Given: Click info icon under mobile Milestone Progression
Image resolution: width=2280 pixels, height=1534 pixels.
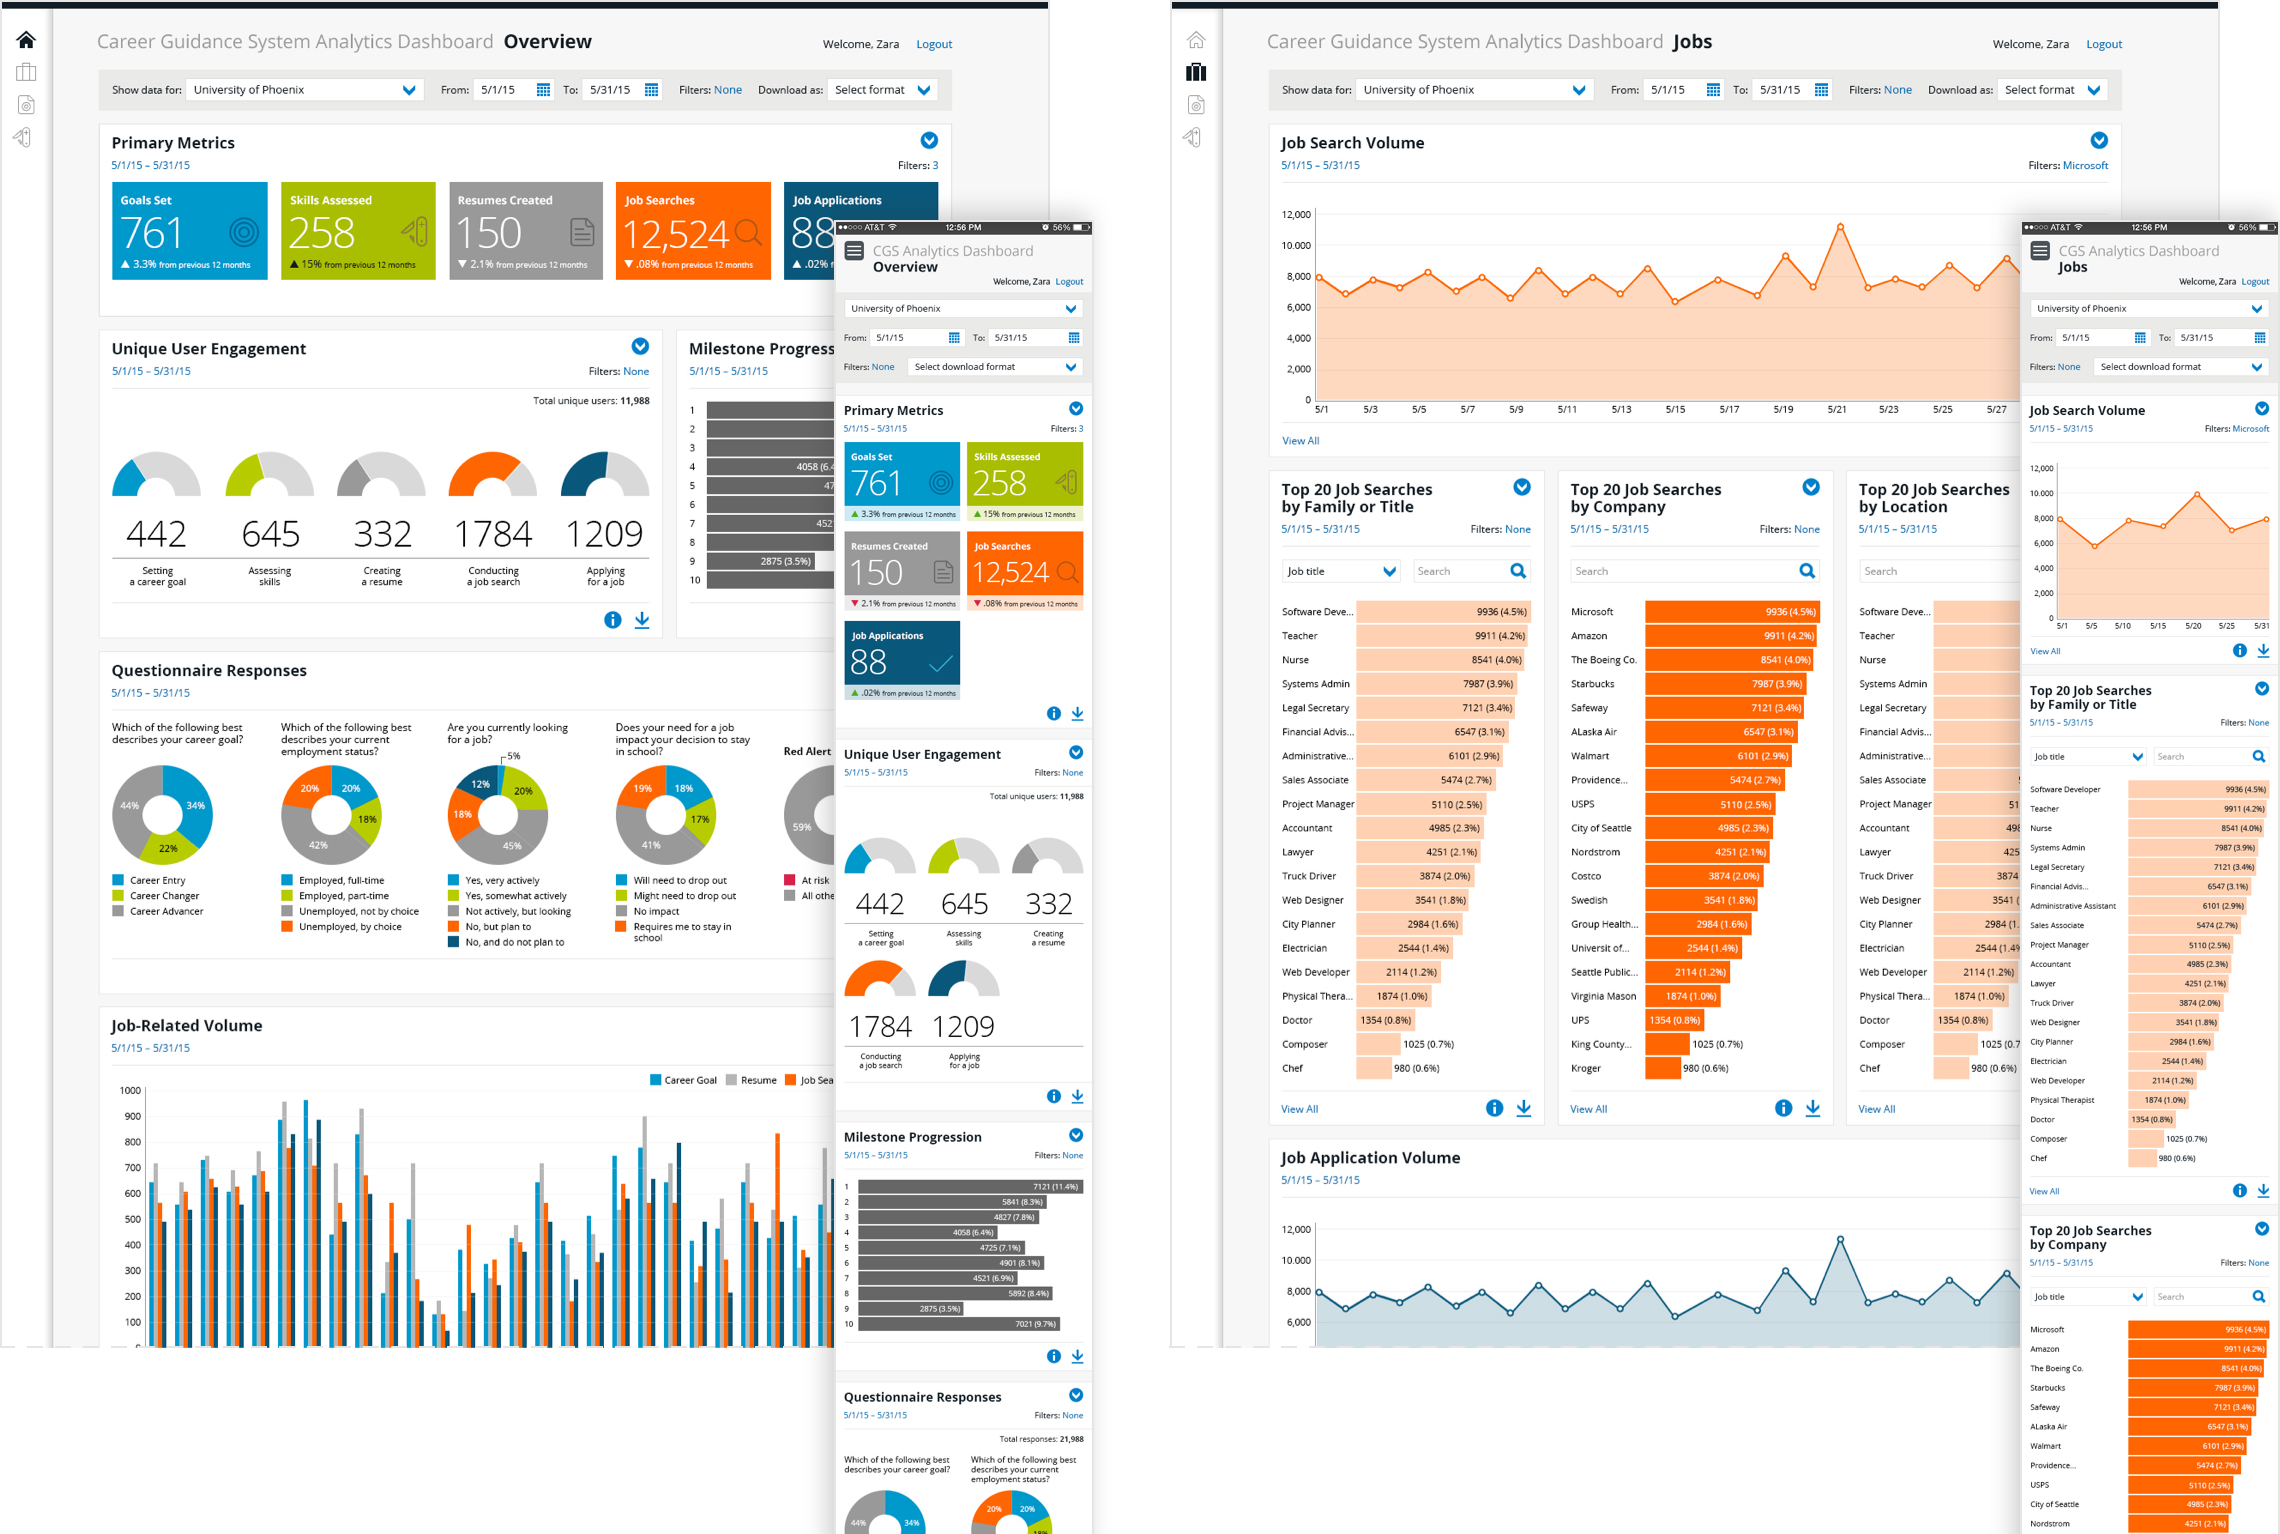Looking at the screenshot, I should pos(1053,1356).
